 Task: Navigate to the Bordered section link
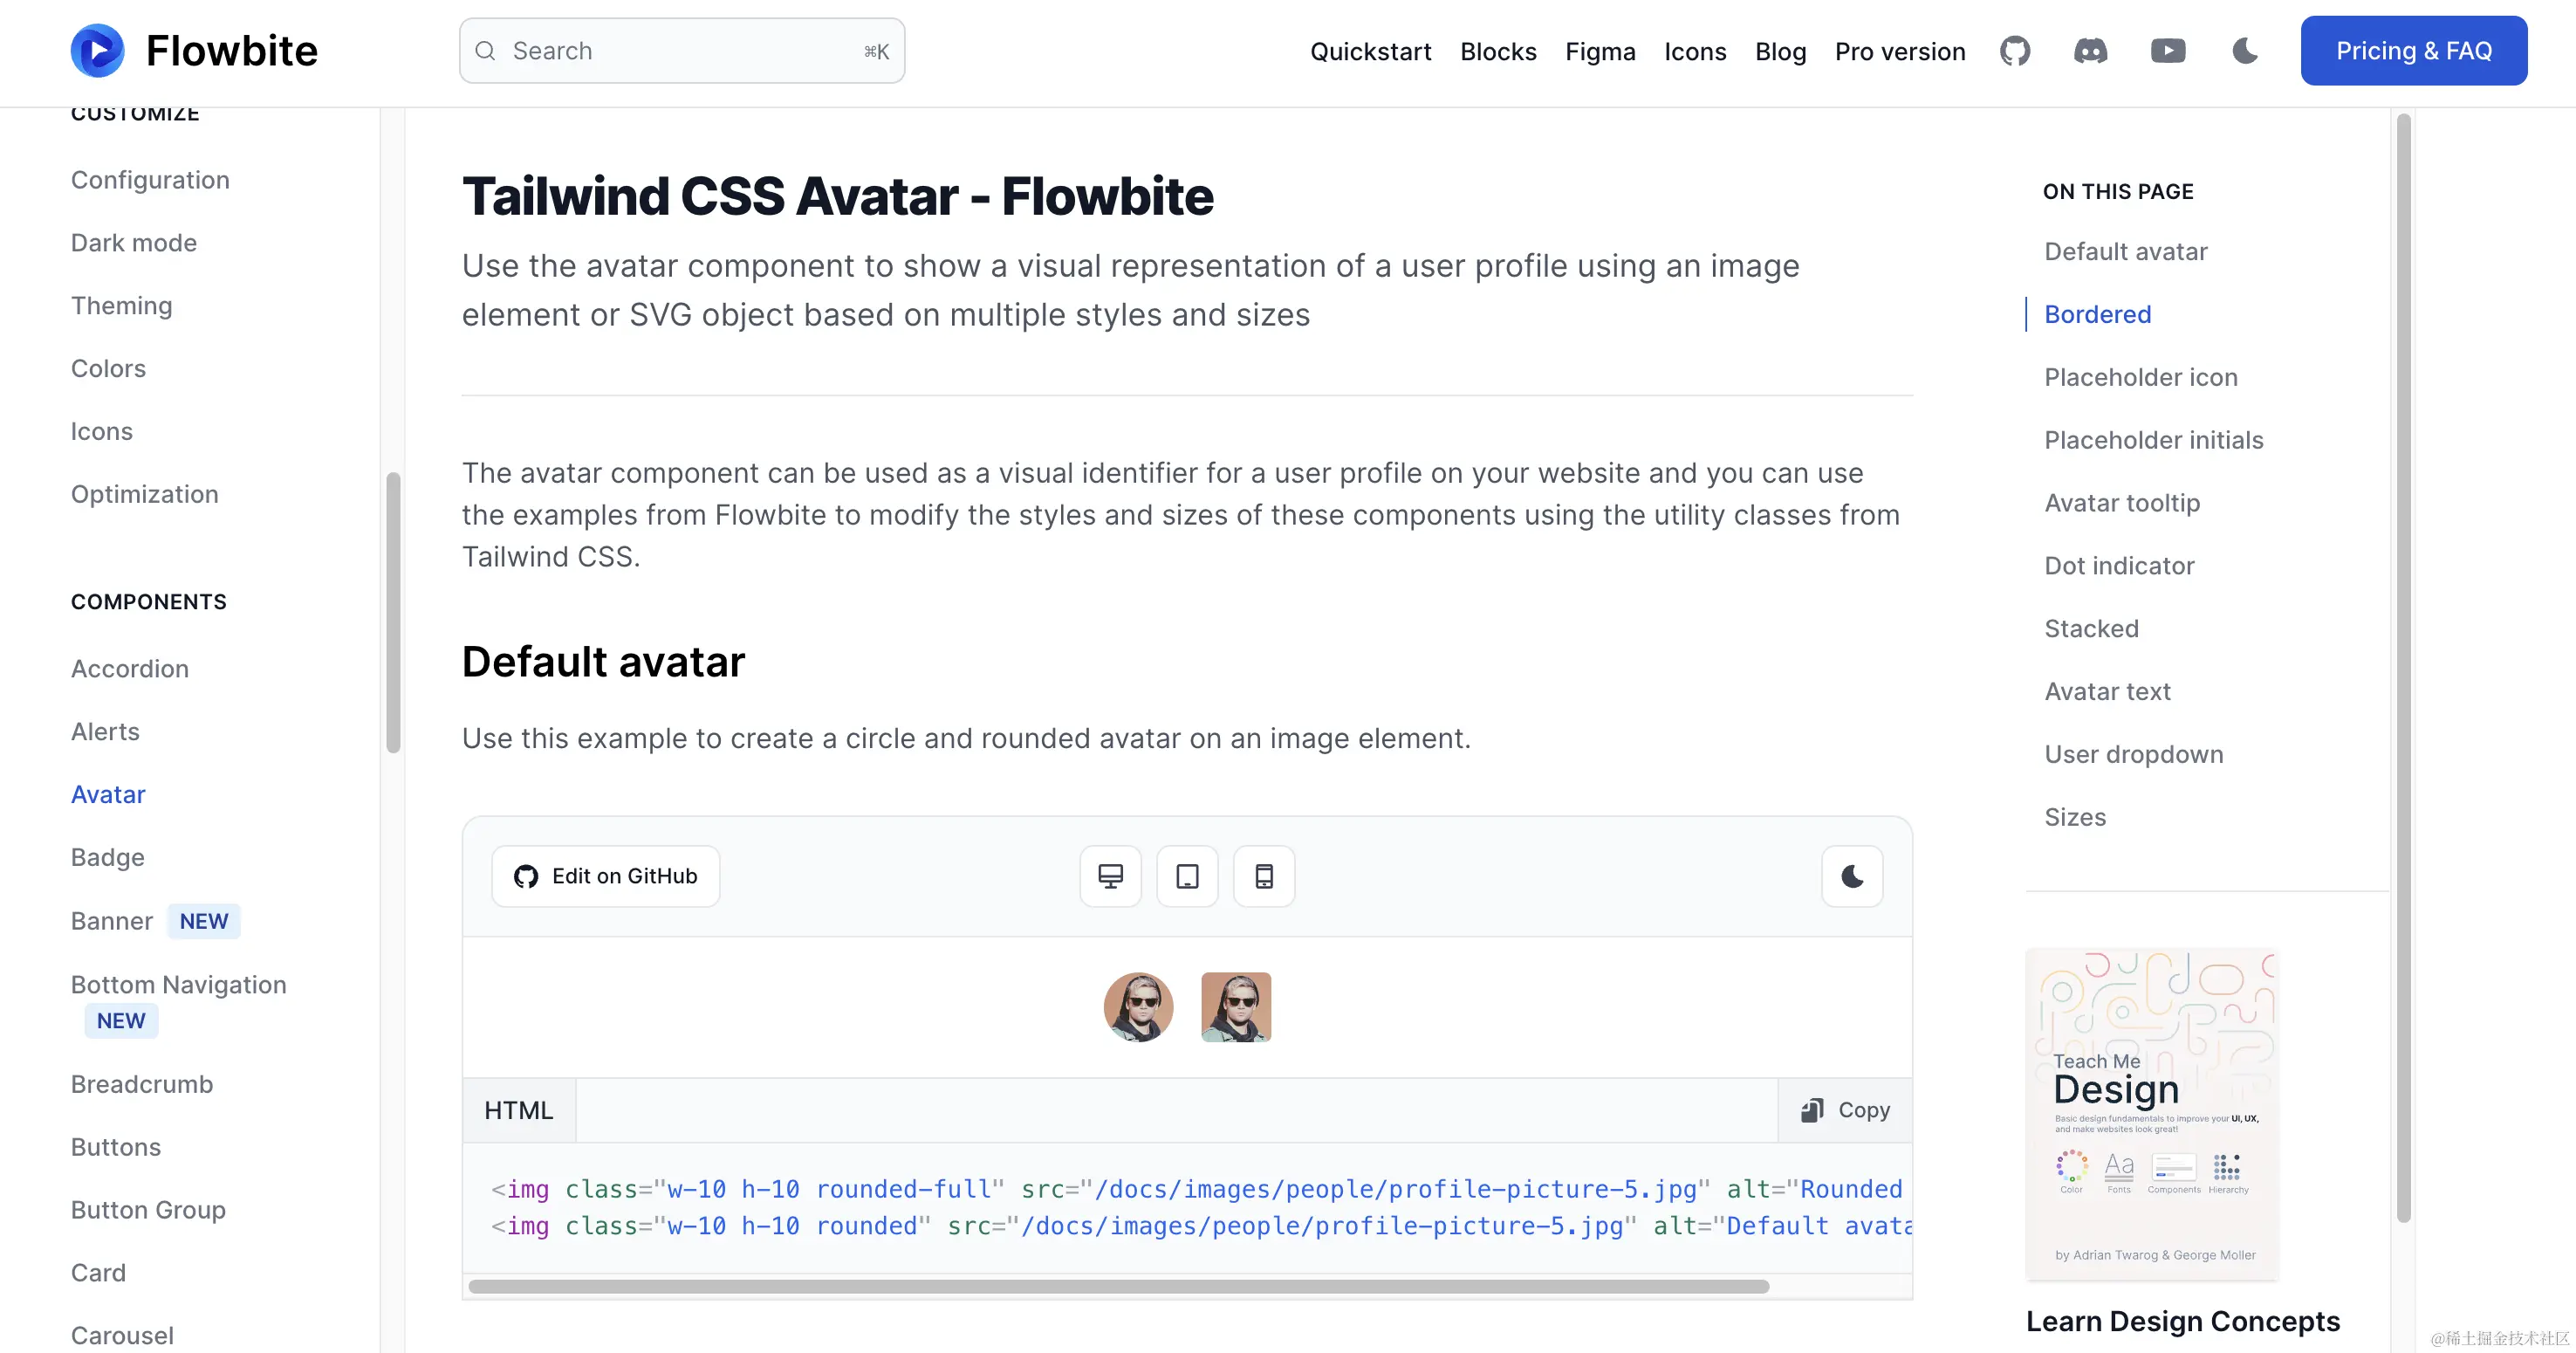2096,314
